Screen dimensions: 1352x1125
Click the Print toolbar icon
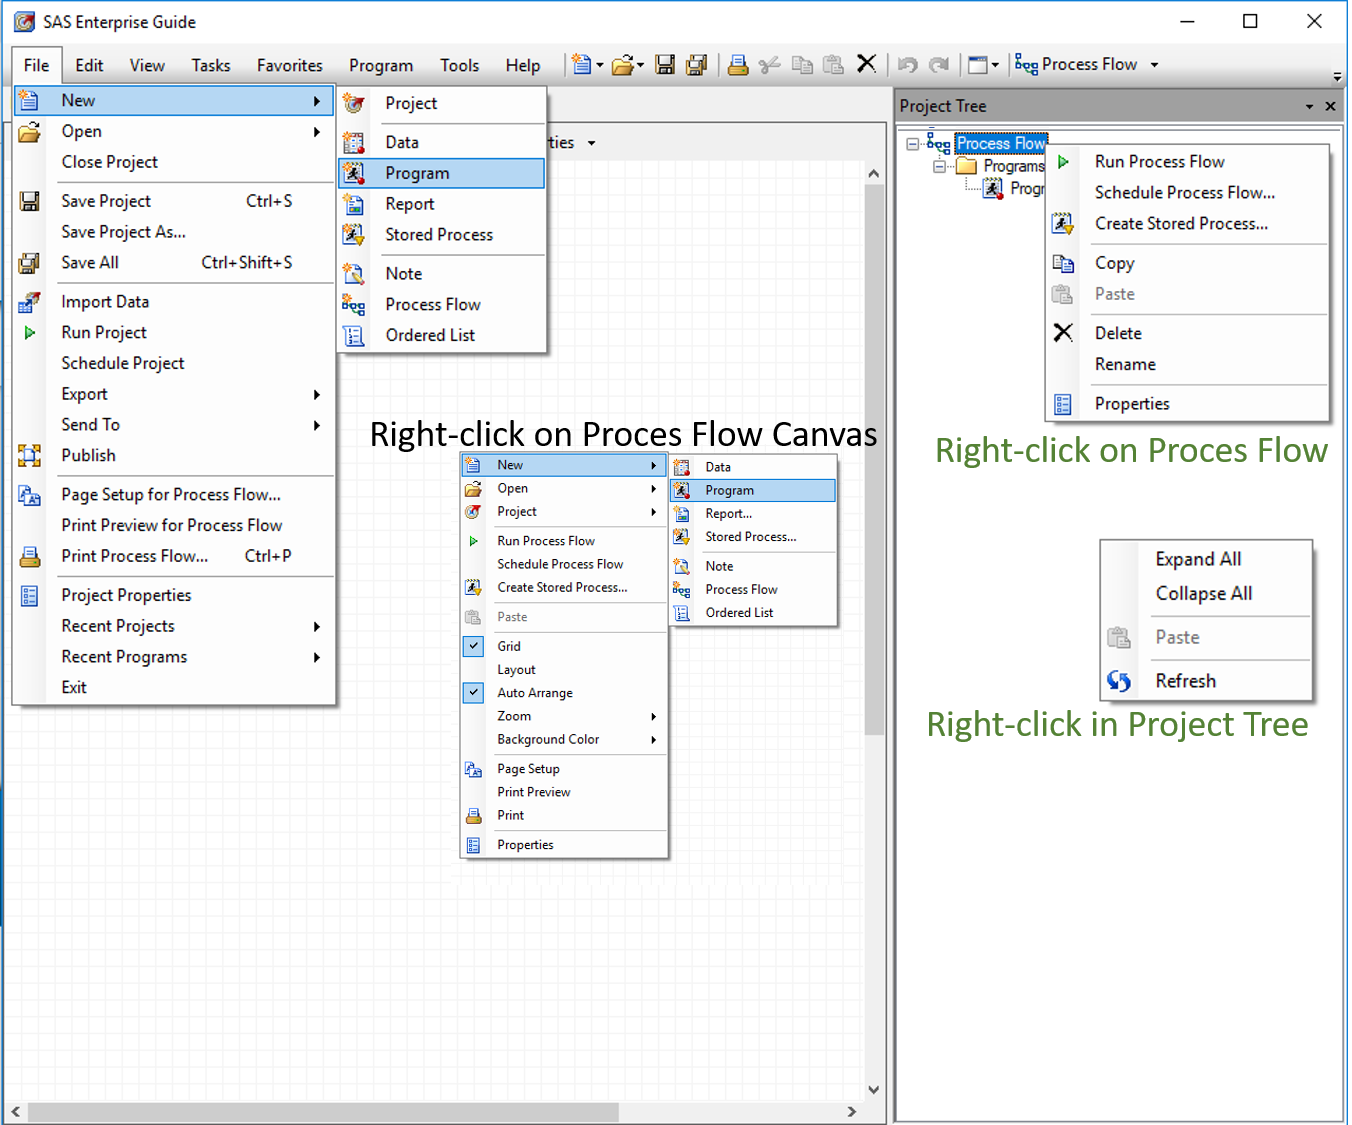(x=738, y=64)
